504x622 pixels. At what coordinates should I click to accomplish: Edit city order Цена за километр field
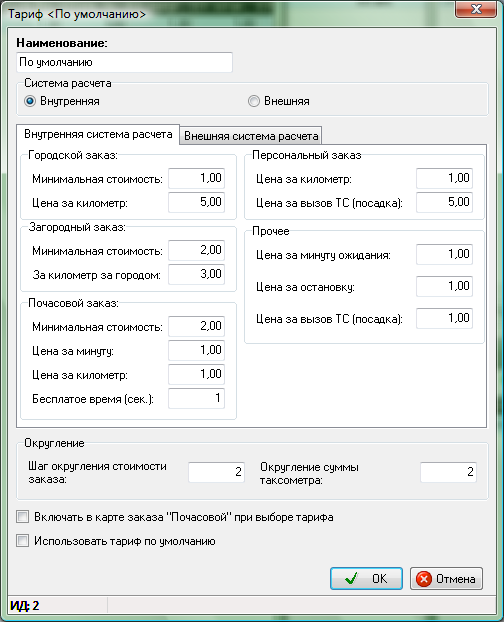point(196,202)
